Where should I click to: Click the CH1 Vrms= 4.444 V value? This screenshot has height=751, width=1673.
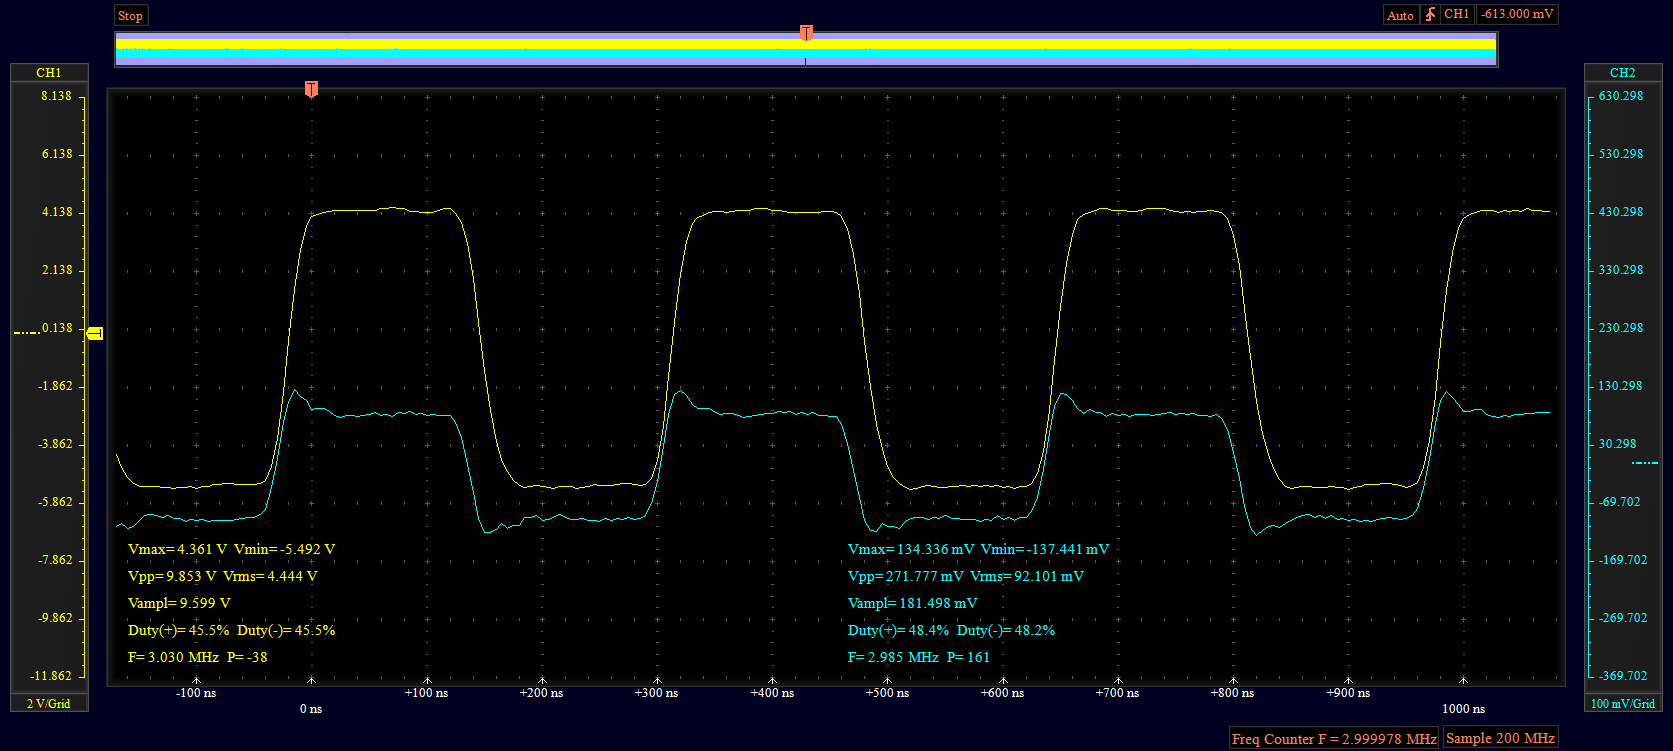[270, 576]
